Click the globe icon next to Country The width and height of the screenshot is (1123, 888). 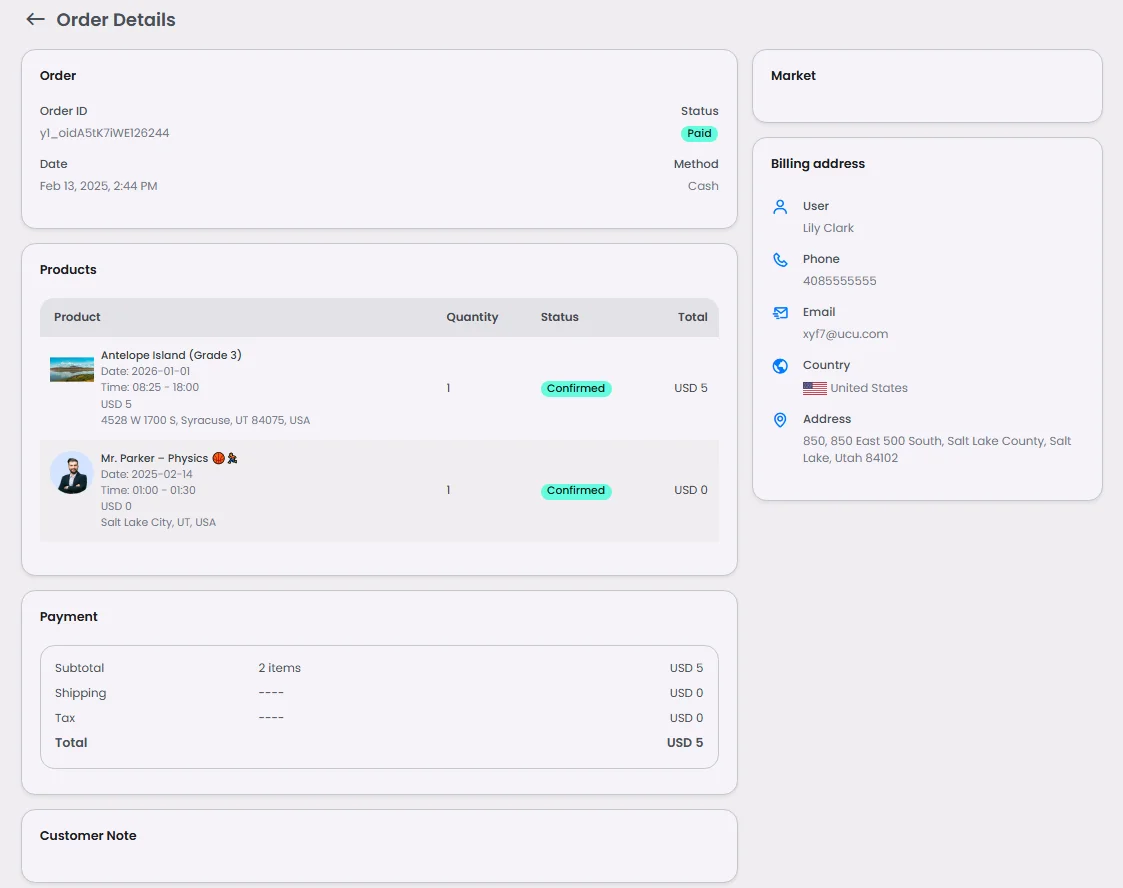click(780, 366)
